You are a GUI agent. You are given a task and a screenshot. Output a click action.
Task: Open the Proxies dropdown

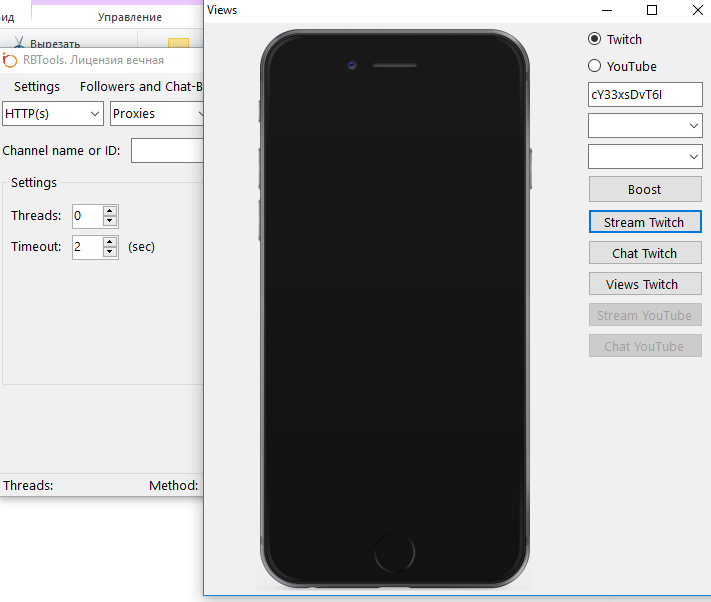pos(158,114)
